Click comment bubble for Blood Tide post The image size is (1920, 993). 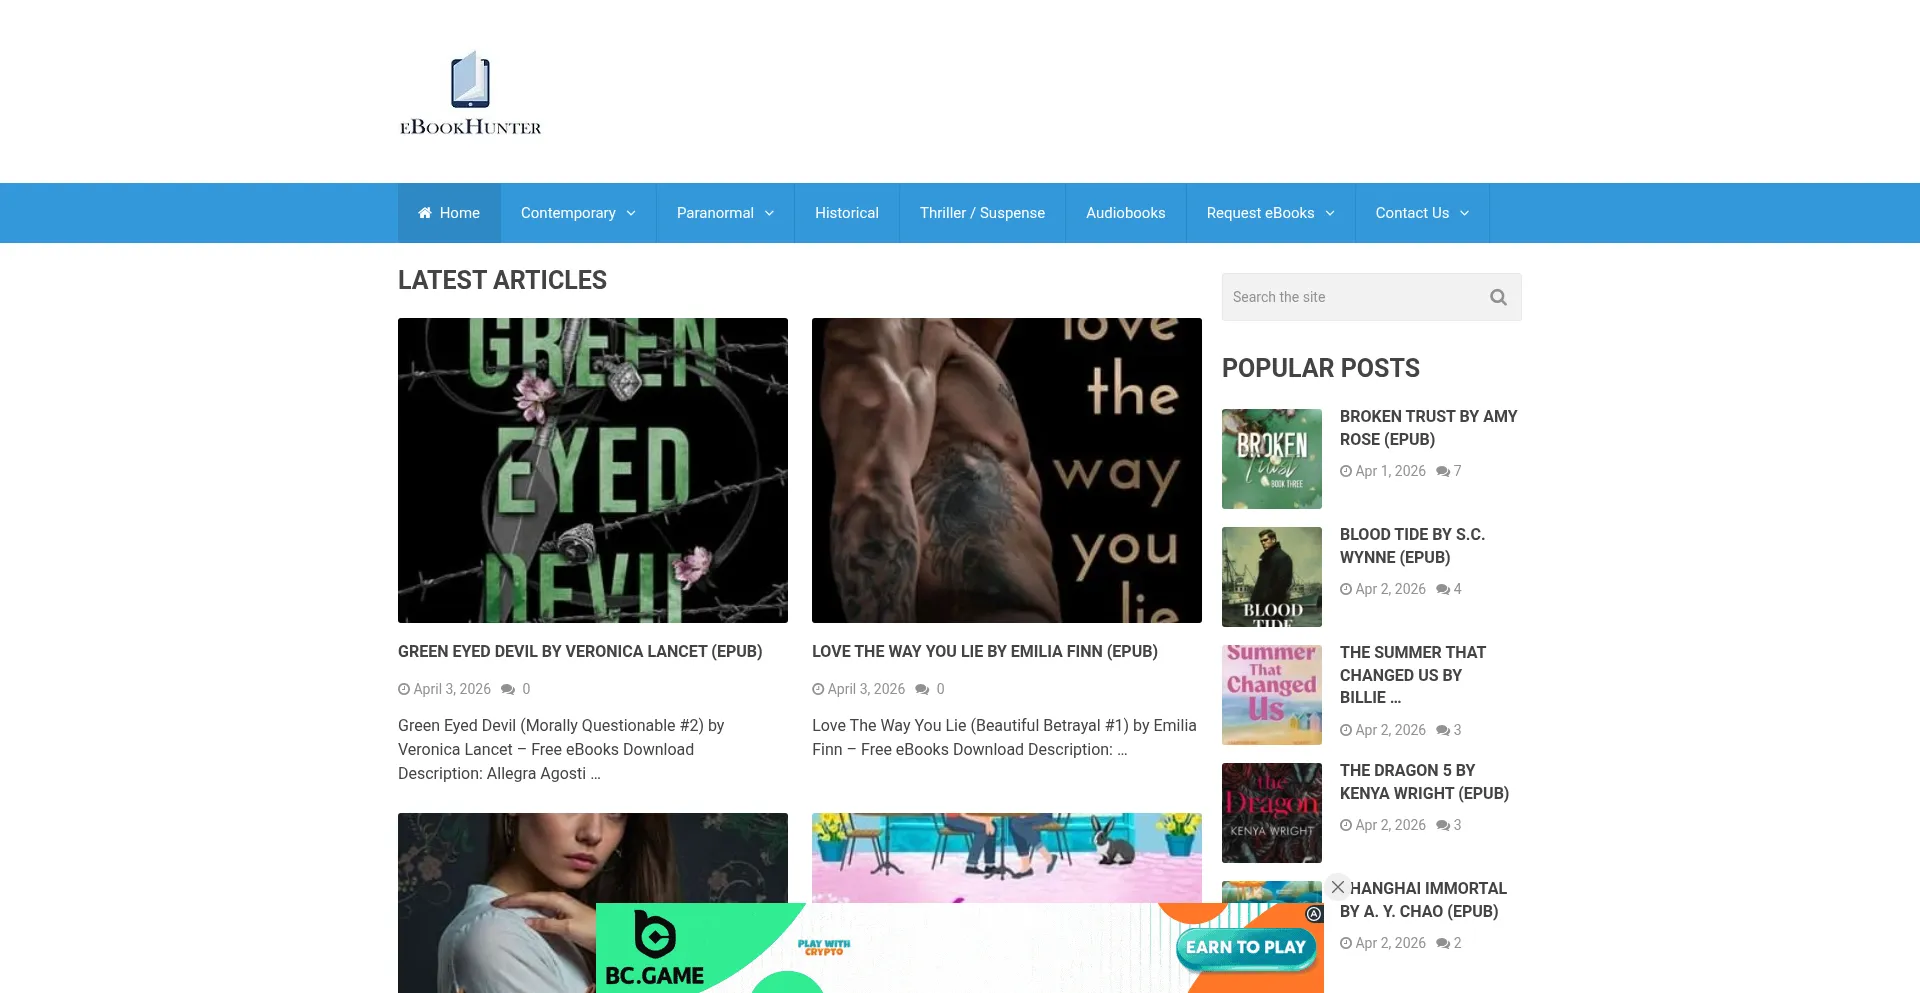[x=1443, y=589]
